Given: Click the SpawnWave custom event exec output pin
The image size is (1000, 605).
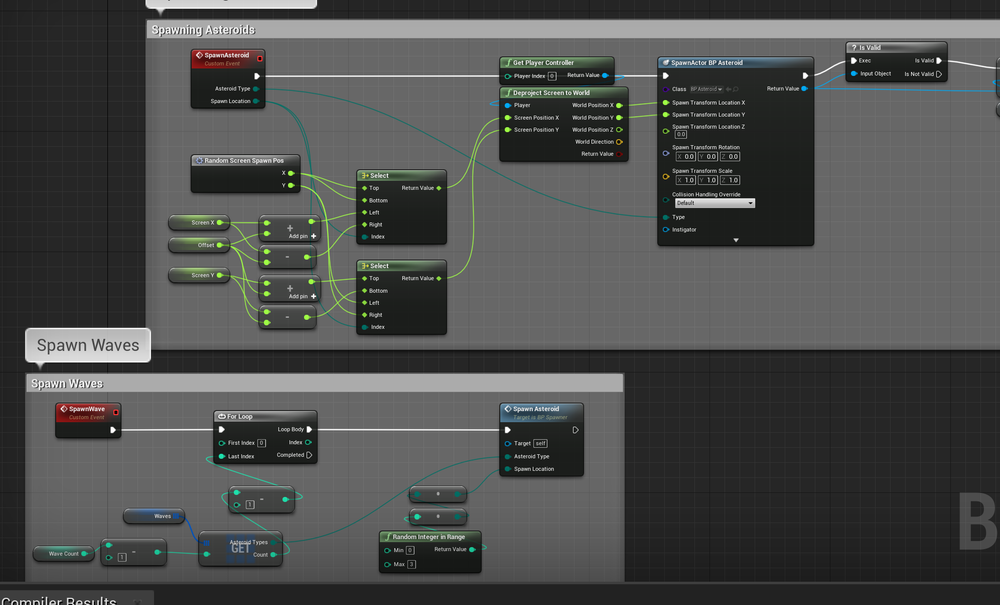Looking at the screenshot, I should 113,430.
